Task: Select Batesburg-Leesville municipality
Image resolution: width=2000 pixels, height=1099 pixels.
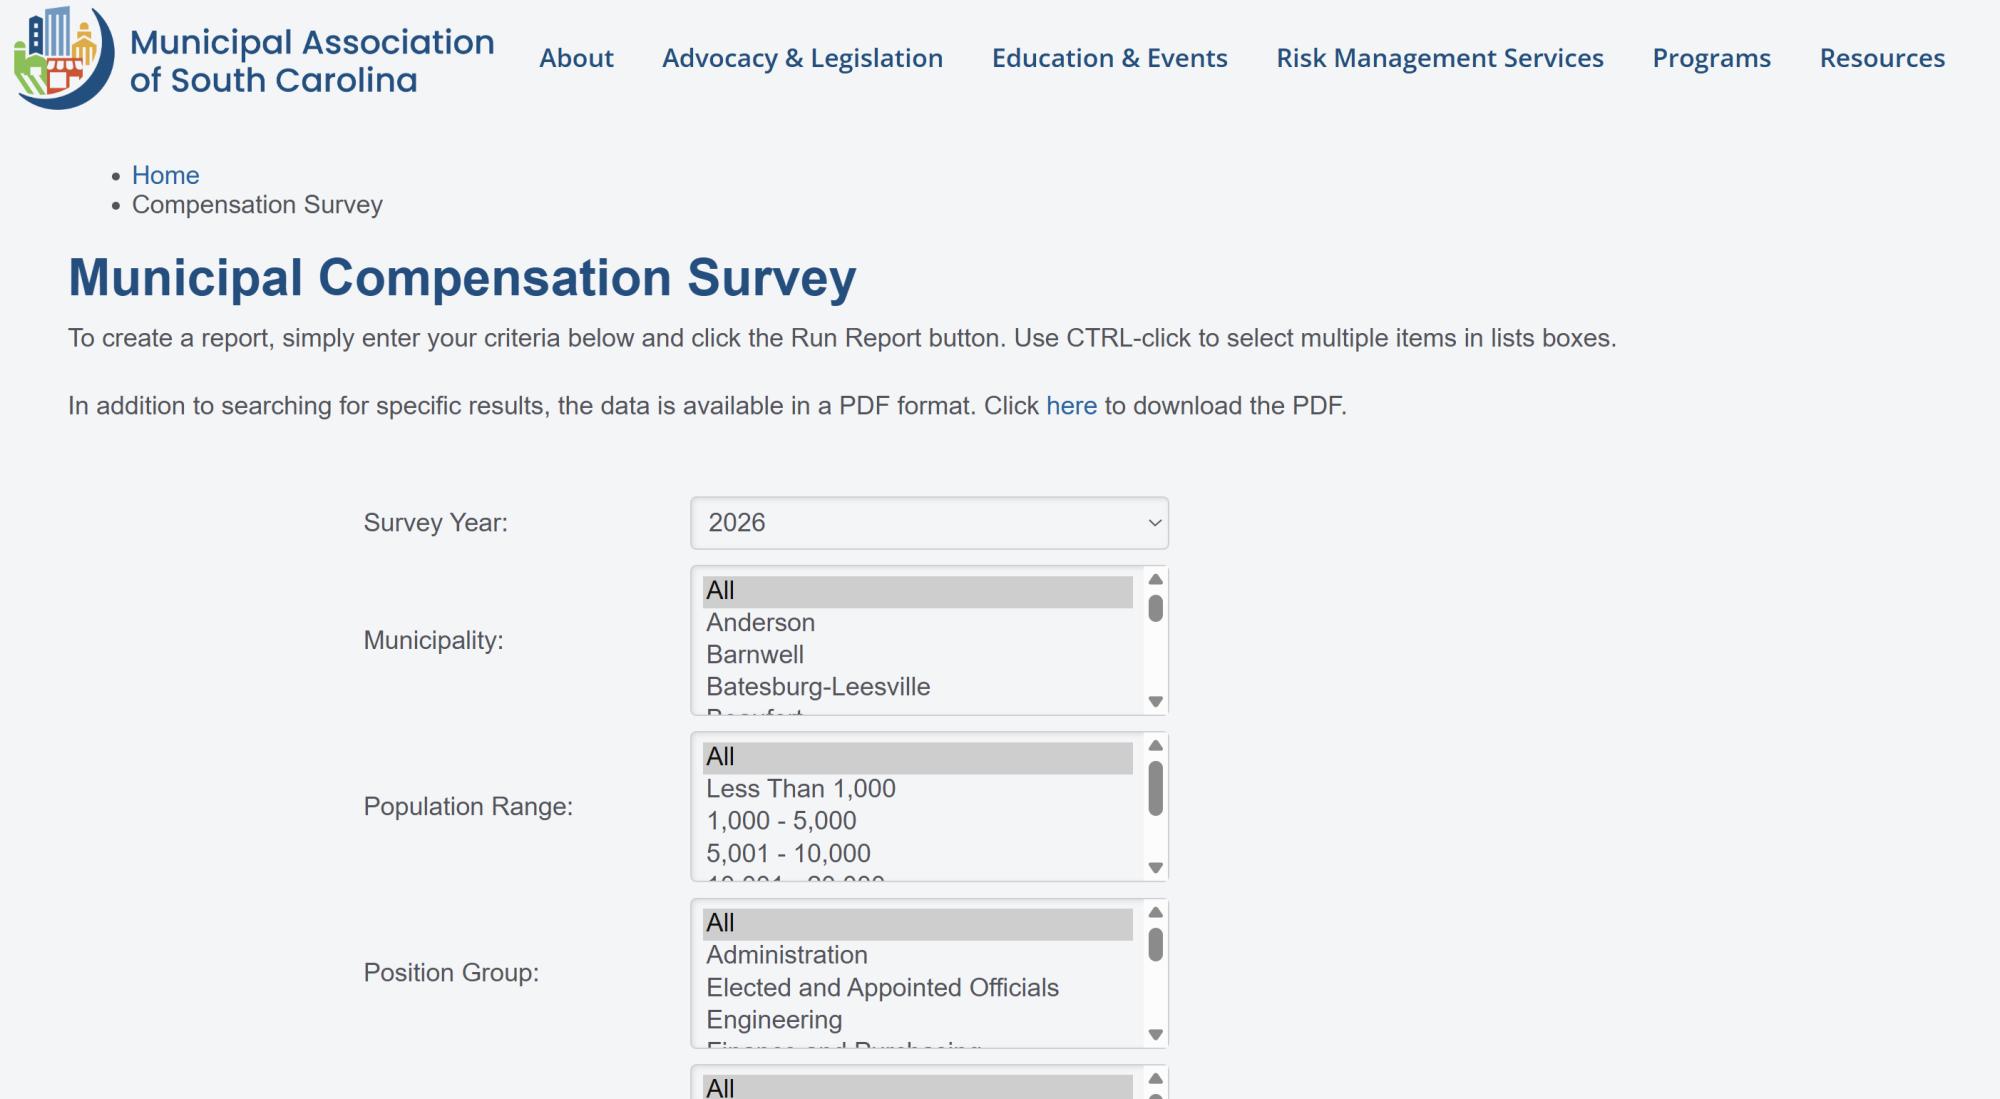Action: 917,687
